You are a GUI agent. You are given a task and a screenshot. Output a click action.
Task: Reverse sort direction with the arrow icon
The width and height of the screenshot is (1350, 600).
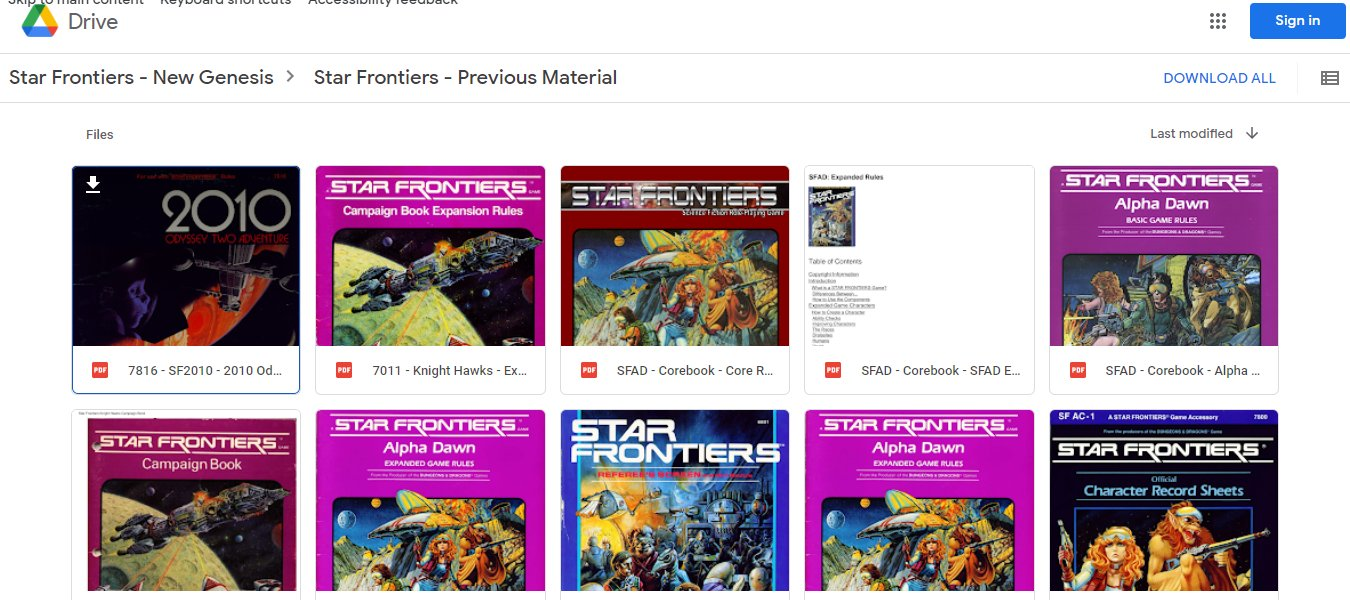[x=1252, y=134]
